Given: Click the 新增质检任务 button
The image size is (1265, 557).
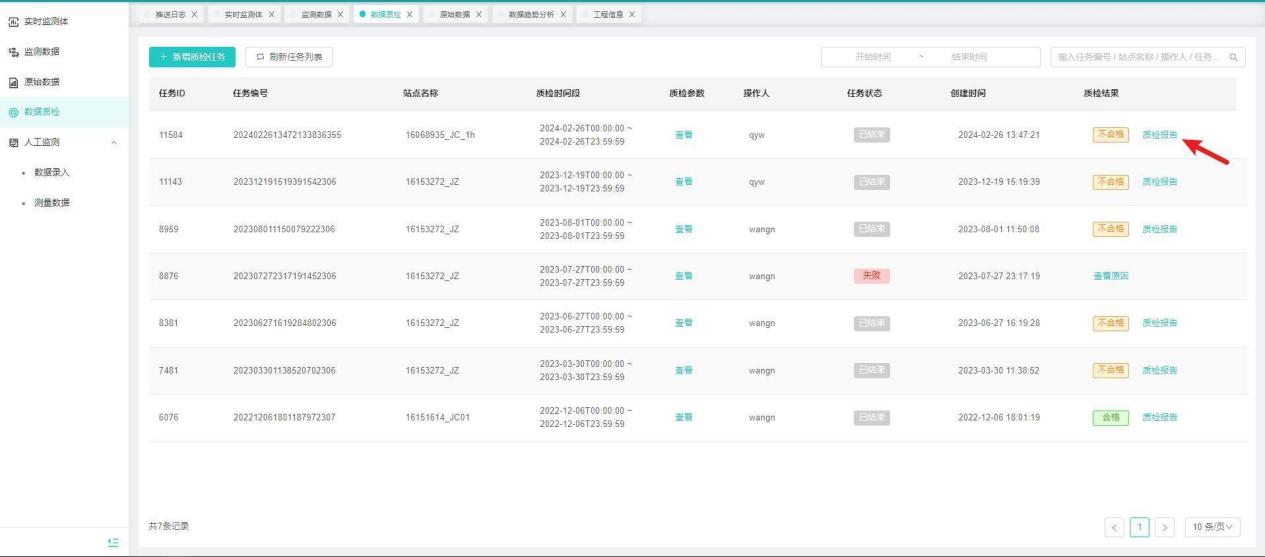Looking at the screenshot, I should click(x=192, y=58).
